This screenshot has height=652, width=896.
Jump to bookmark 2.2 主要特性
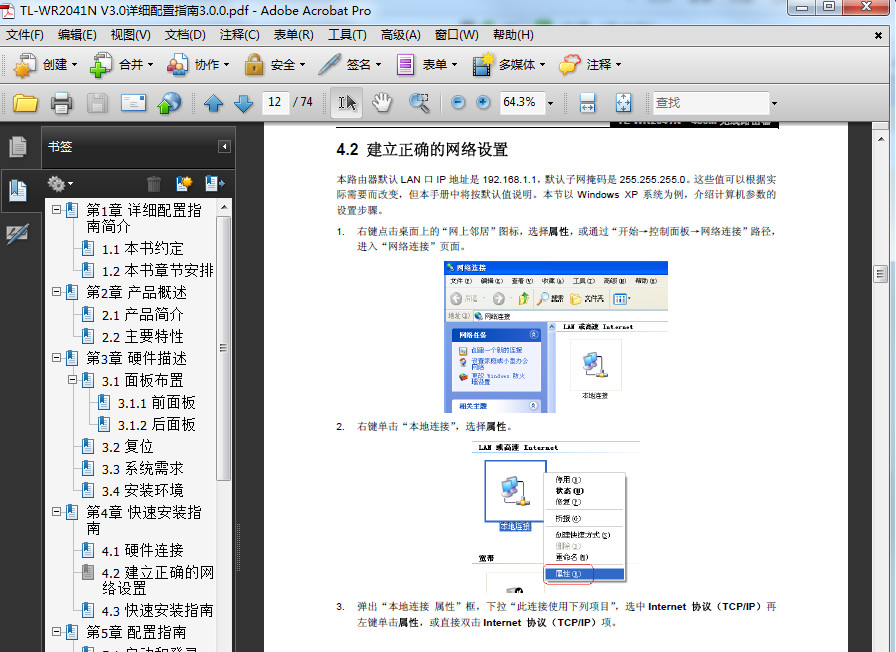pos(142,337)
